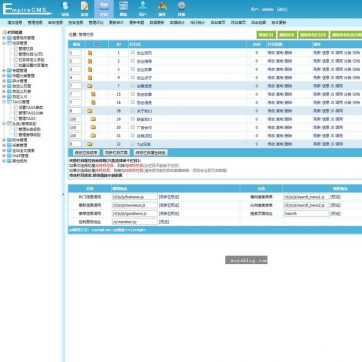Screen dimensions: 362x362
Task: Click the sidebar collapse arrow handle
Action: pos(63,194)
